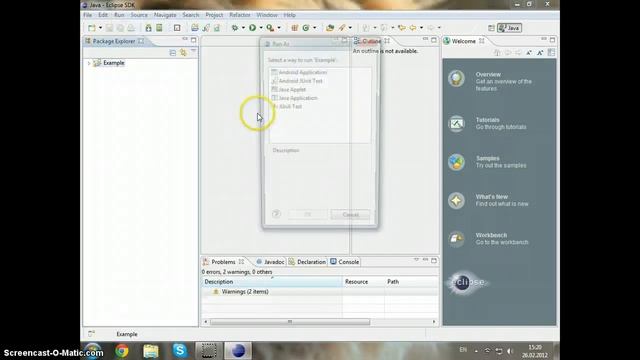This screenshot has width=640, height=360.
Task: Click the enlarge font size icon in Welcome
Action: 540,53
